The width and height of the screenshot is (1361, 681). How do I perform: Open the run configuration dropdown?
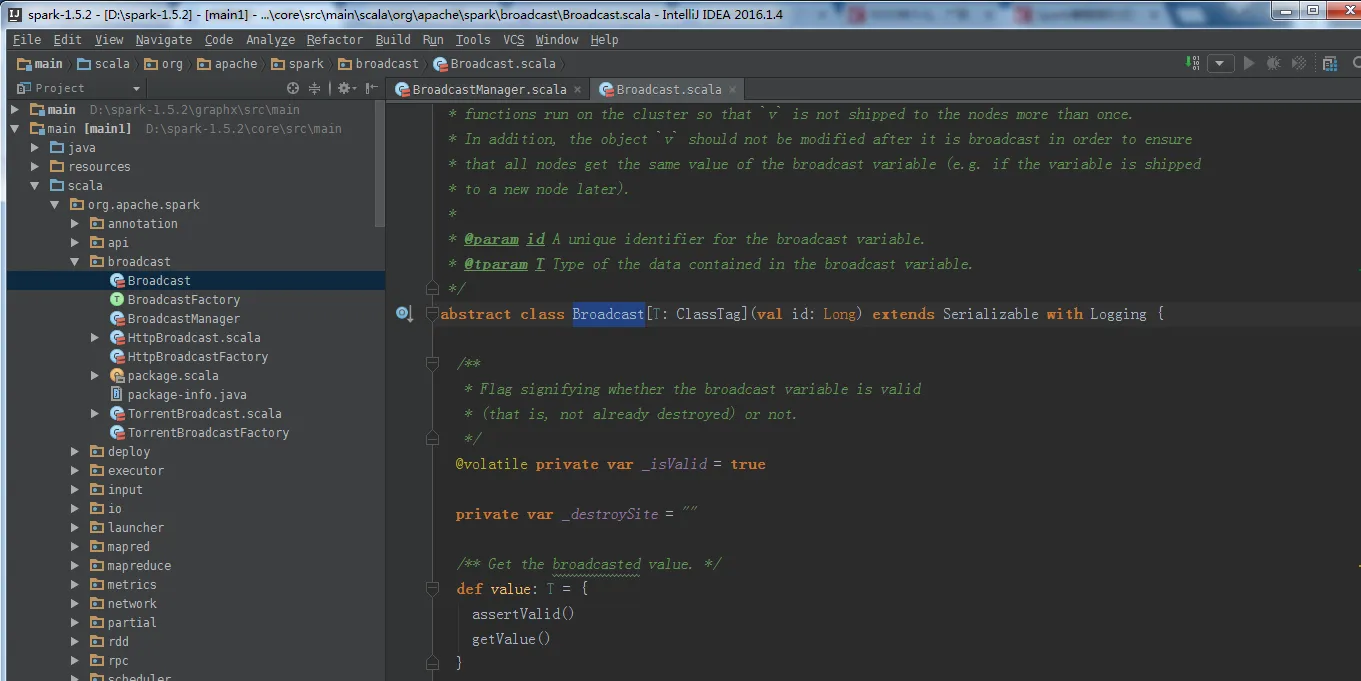(1220, 63)
